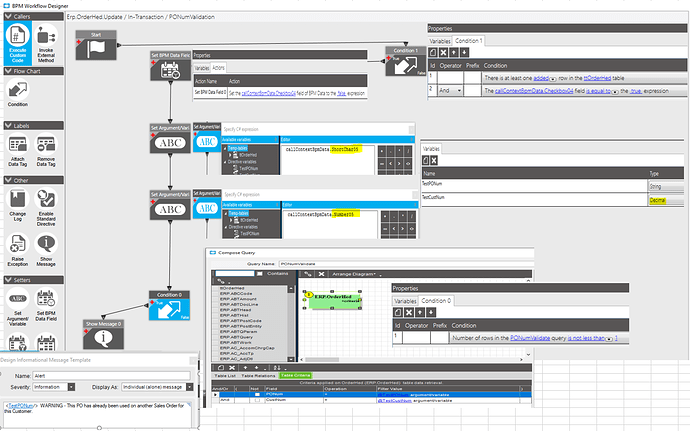Image resolution: width=690 pixels, height=431 pixels.
Task: Click 'is equal to' link in condition row 2
Action: pyautogui.click(x=598, y=91)
